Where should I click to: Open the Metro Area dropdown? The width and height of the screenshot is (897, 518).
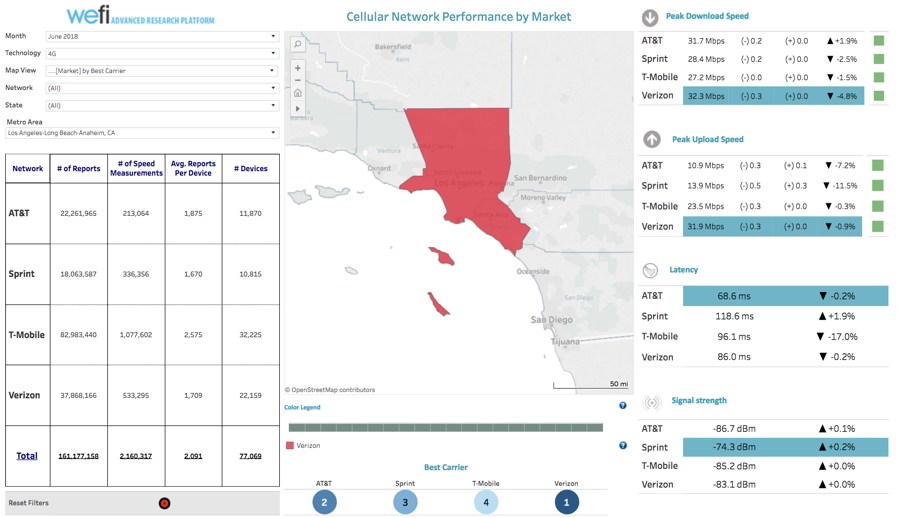tap(142, 133)
